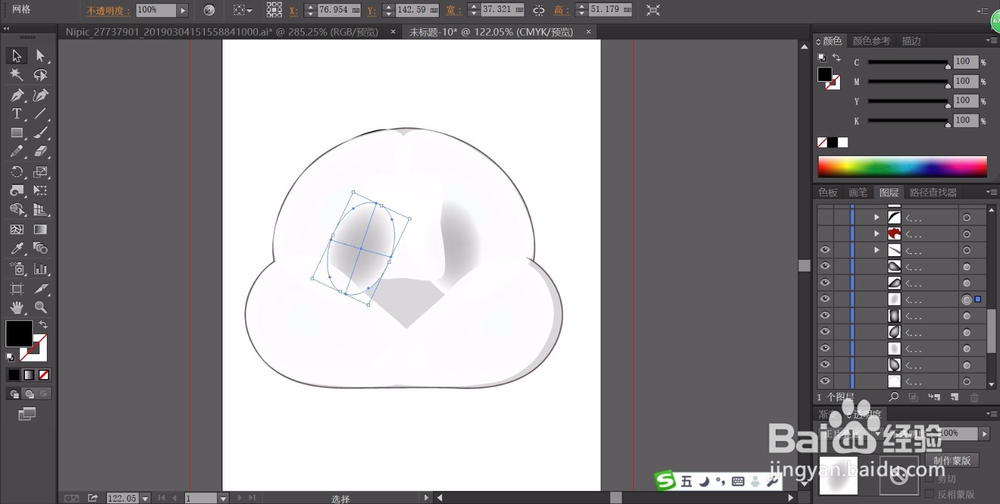
Task: Switch to the Nipic_27737901 document tab
Action: pyautogui.click(x=221, y=31)
